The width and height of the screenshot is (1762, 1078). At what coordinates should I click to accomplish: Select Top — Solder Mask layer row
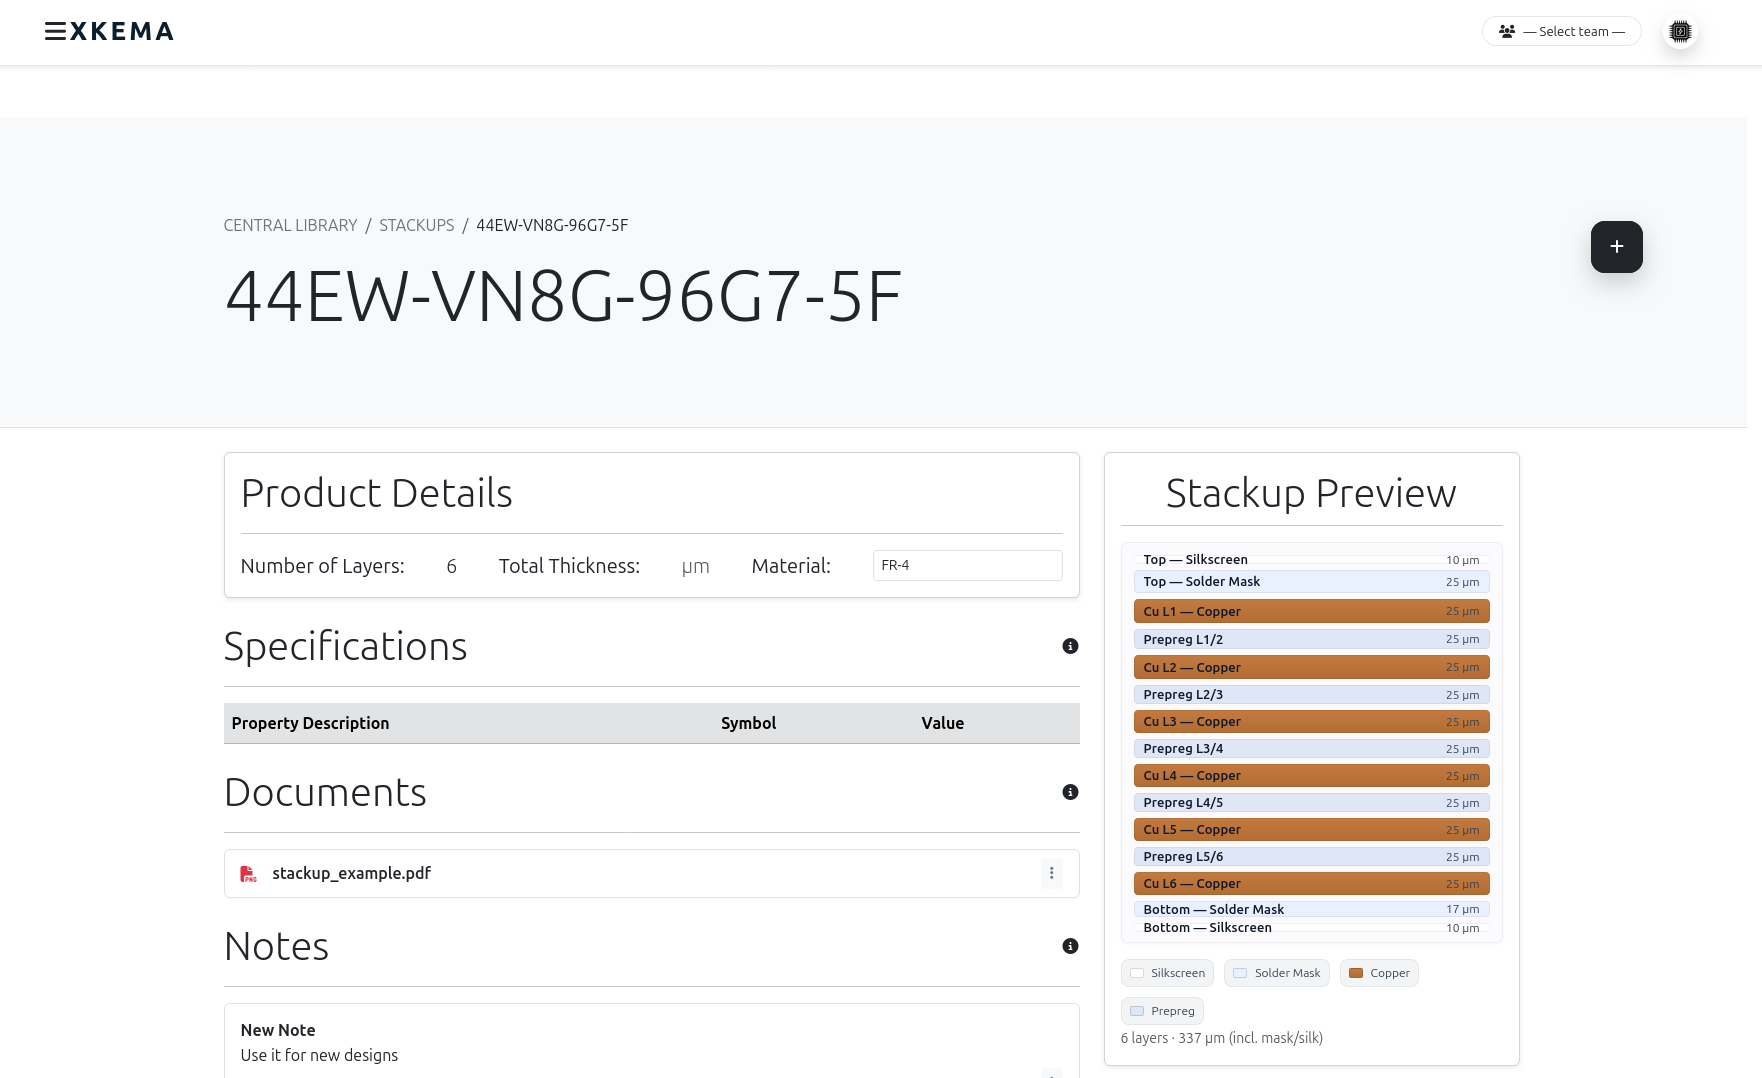1311,581
